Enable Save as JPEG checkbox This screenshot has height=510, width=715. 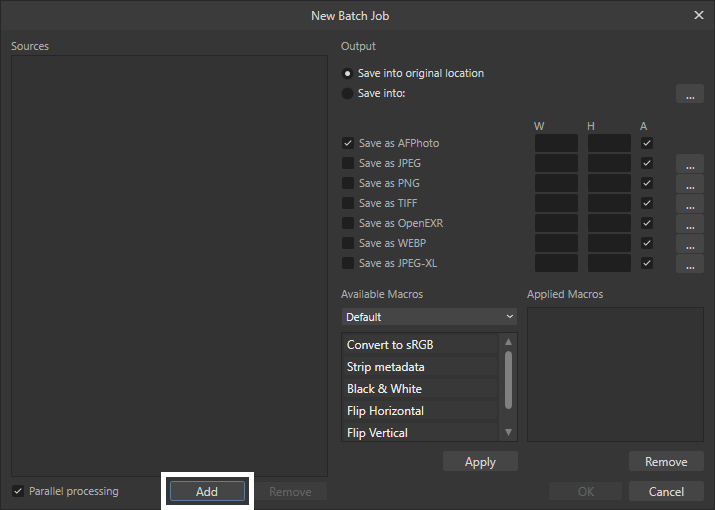[x=348, y=163]
